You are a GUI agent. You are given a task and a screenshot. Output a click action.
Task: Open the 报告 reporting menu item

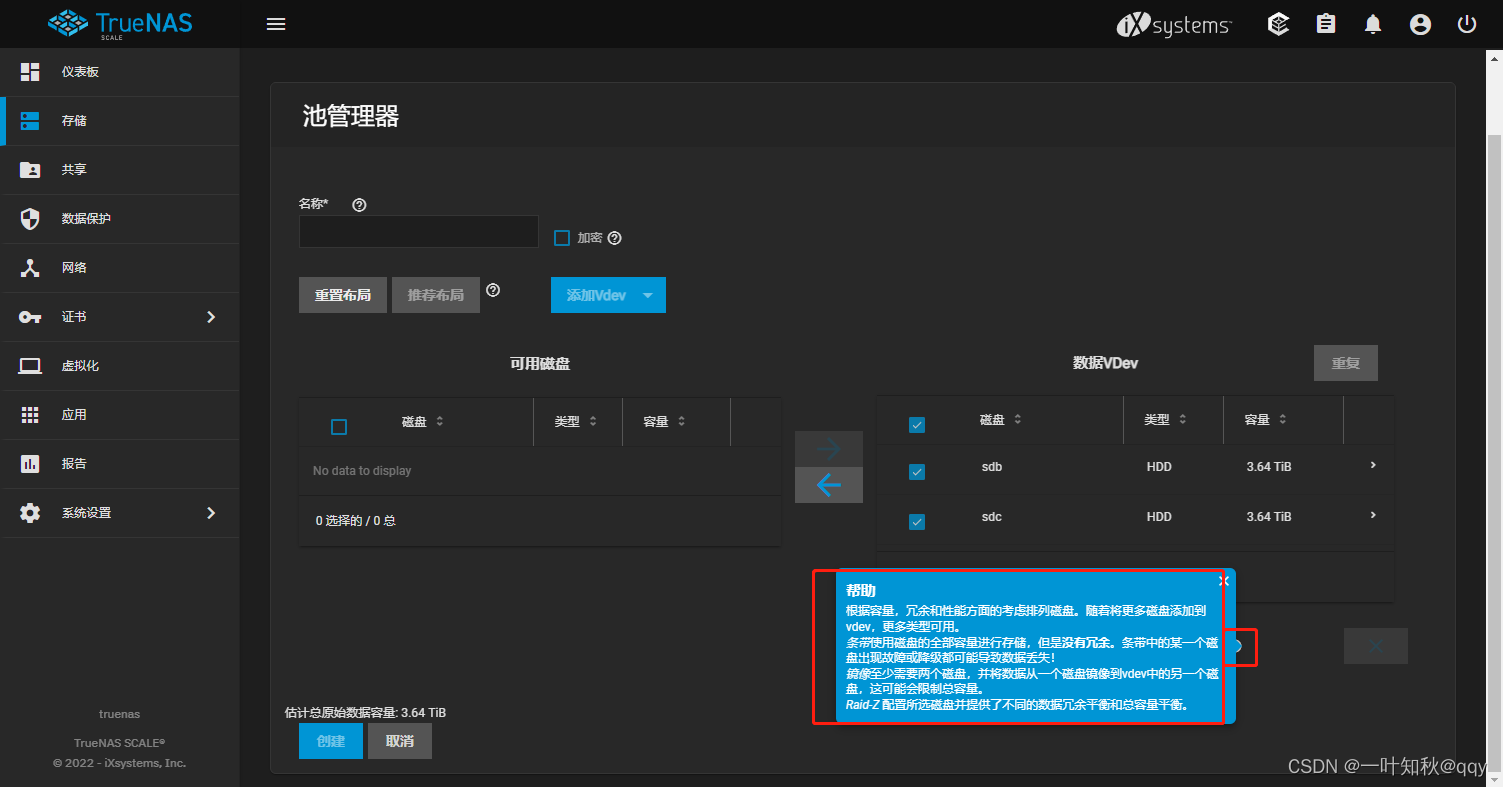(120, 464)
